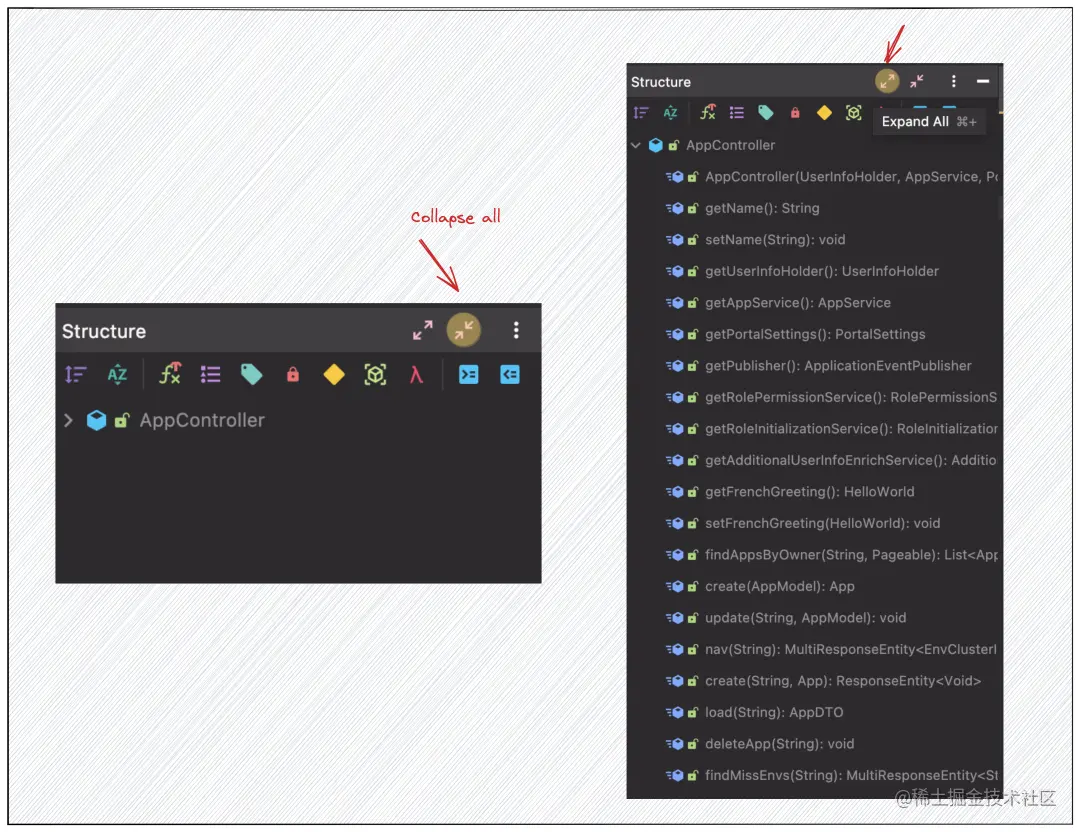
Task: Select getUserInfoHolder(): UserInfoHolder method
Action: pos(813,271)
